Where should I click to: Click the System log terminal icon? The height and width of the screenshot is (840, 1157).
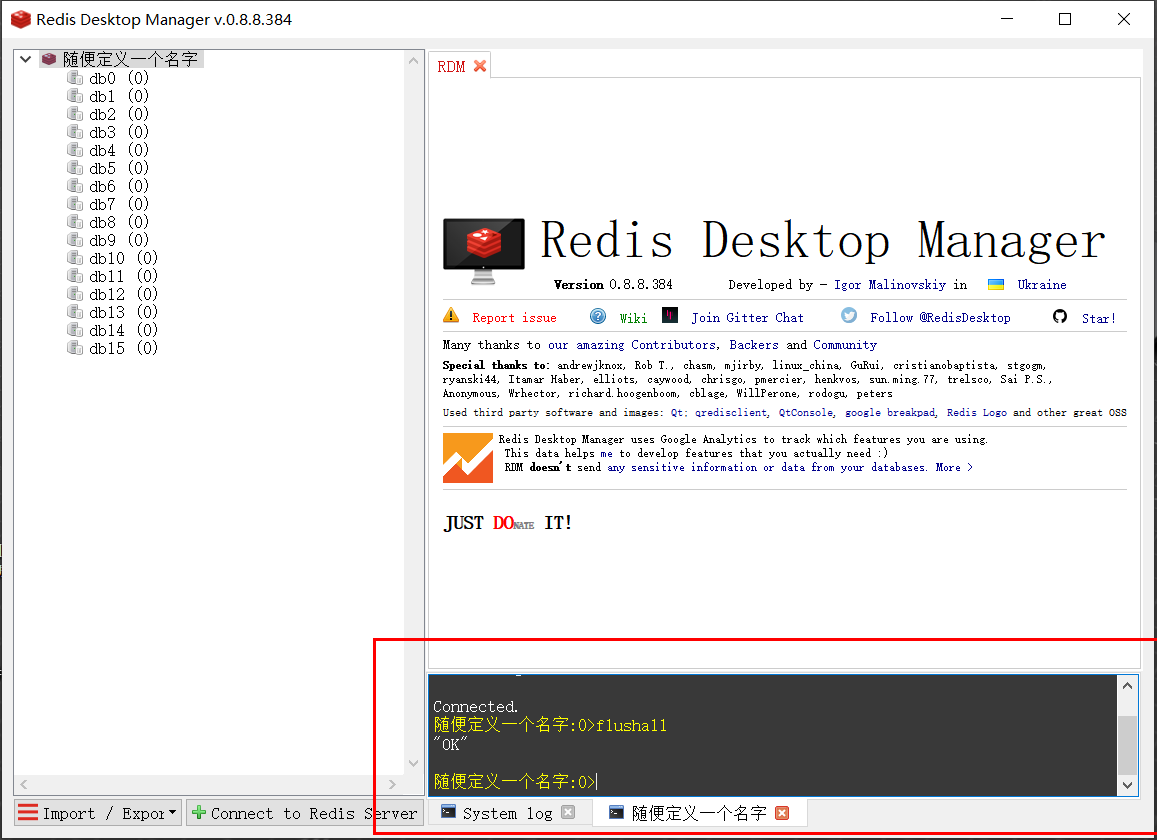click(448, 811)
